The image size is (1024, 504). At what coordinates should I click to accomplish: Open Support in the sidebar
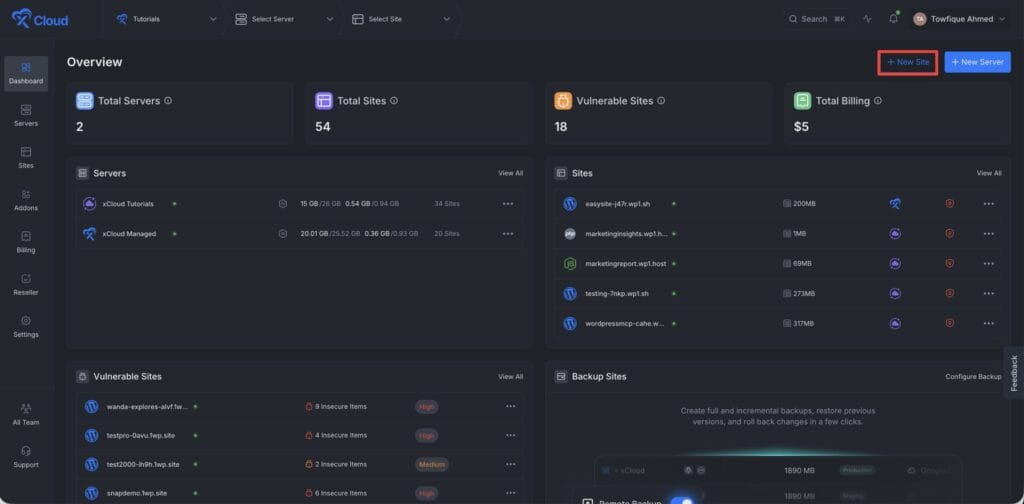coord(26,457)
